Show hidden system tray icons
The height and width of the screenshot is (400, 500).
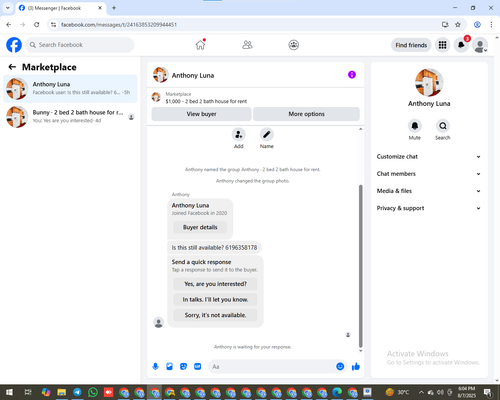click(x=421, y=392)
